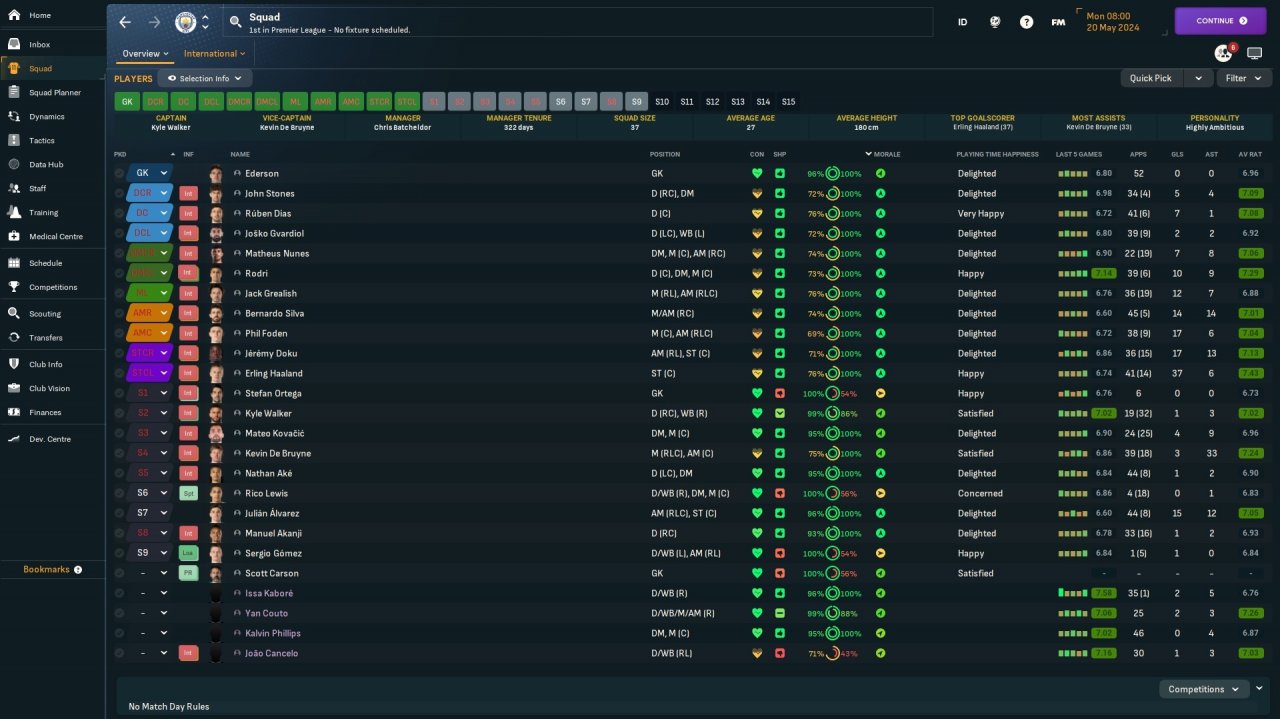Select João Cancelo's row checkbox
The width and height of the screenshot is (1280, 719).
[x=119, y=653]
